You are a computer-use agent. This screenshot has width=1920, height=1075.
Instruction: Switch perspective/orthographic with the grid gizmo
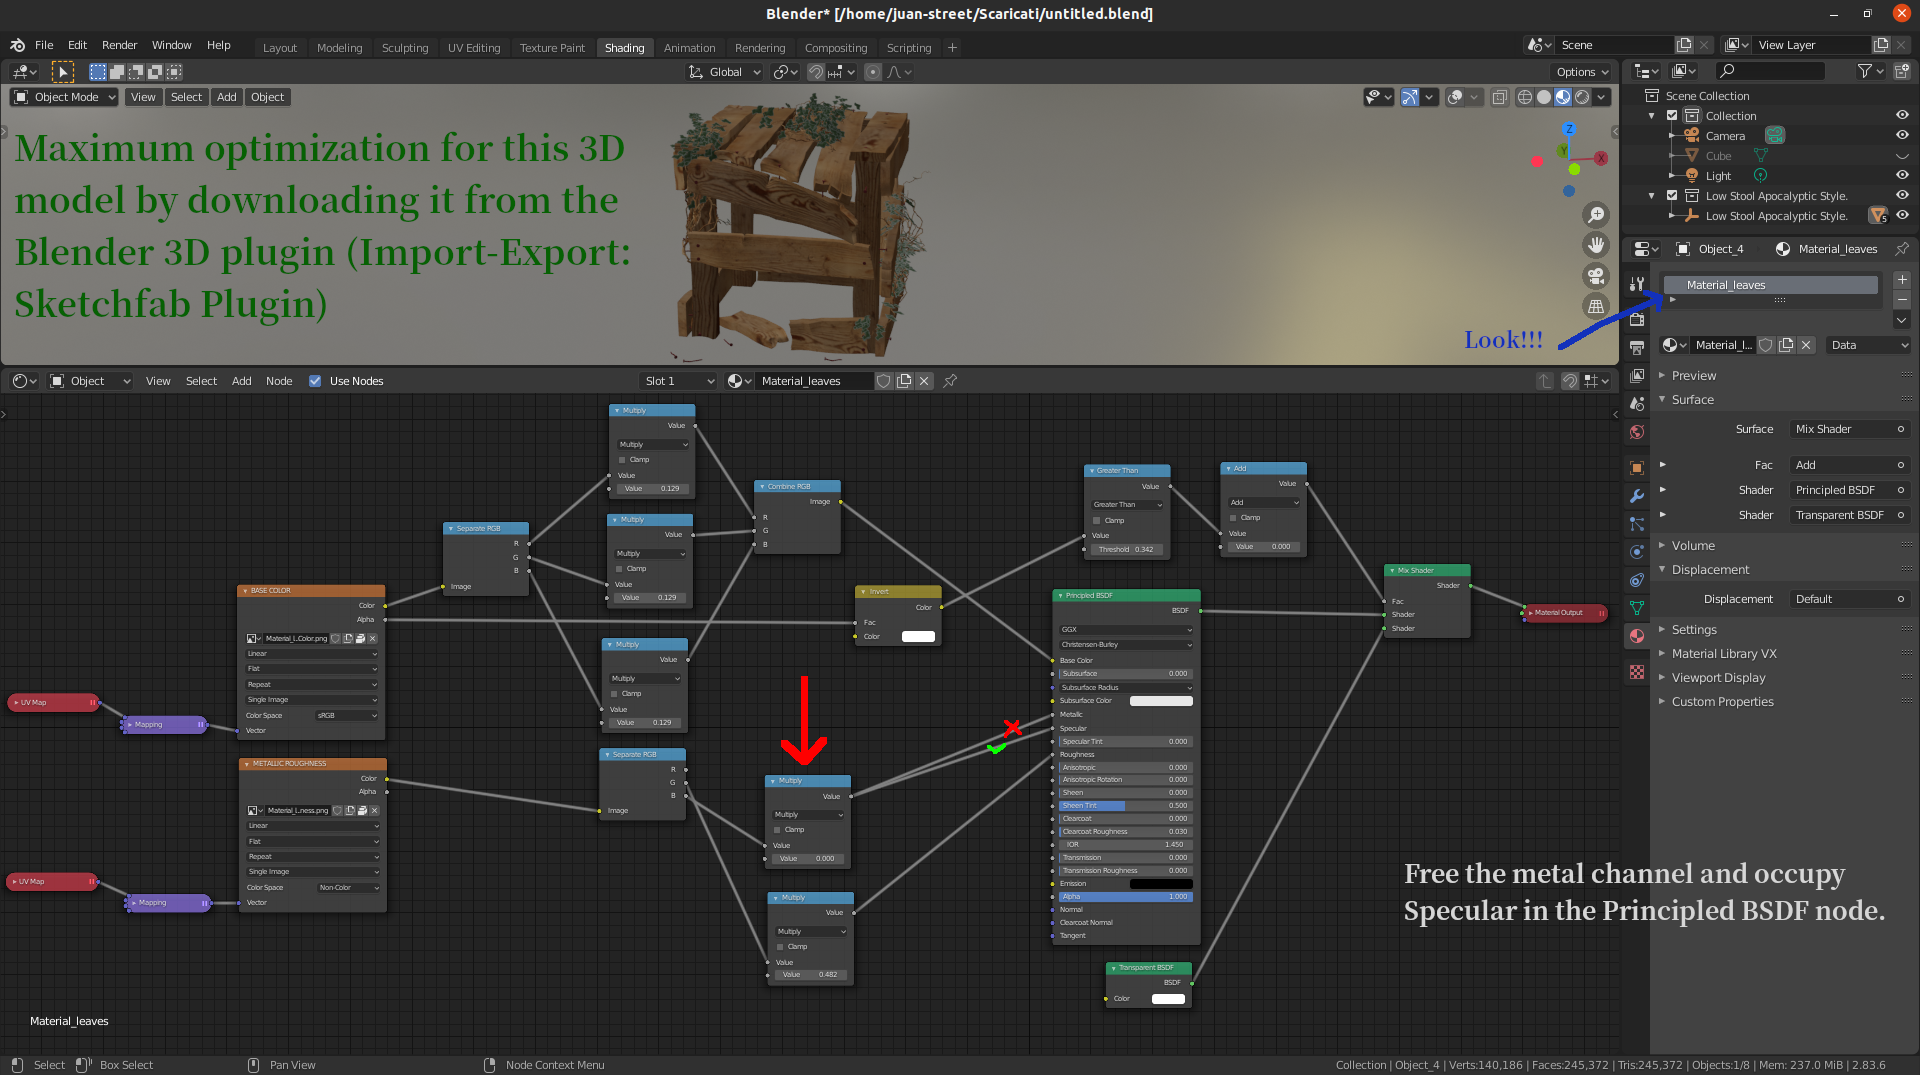coord(1596,306)
